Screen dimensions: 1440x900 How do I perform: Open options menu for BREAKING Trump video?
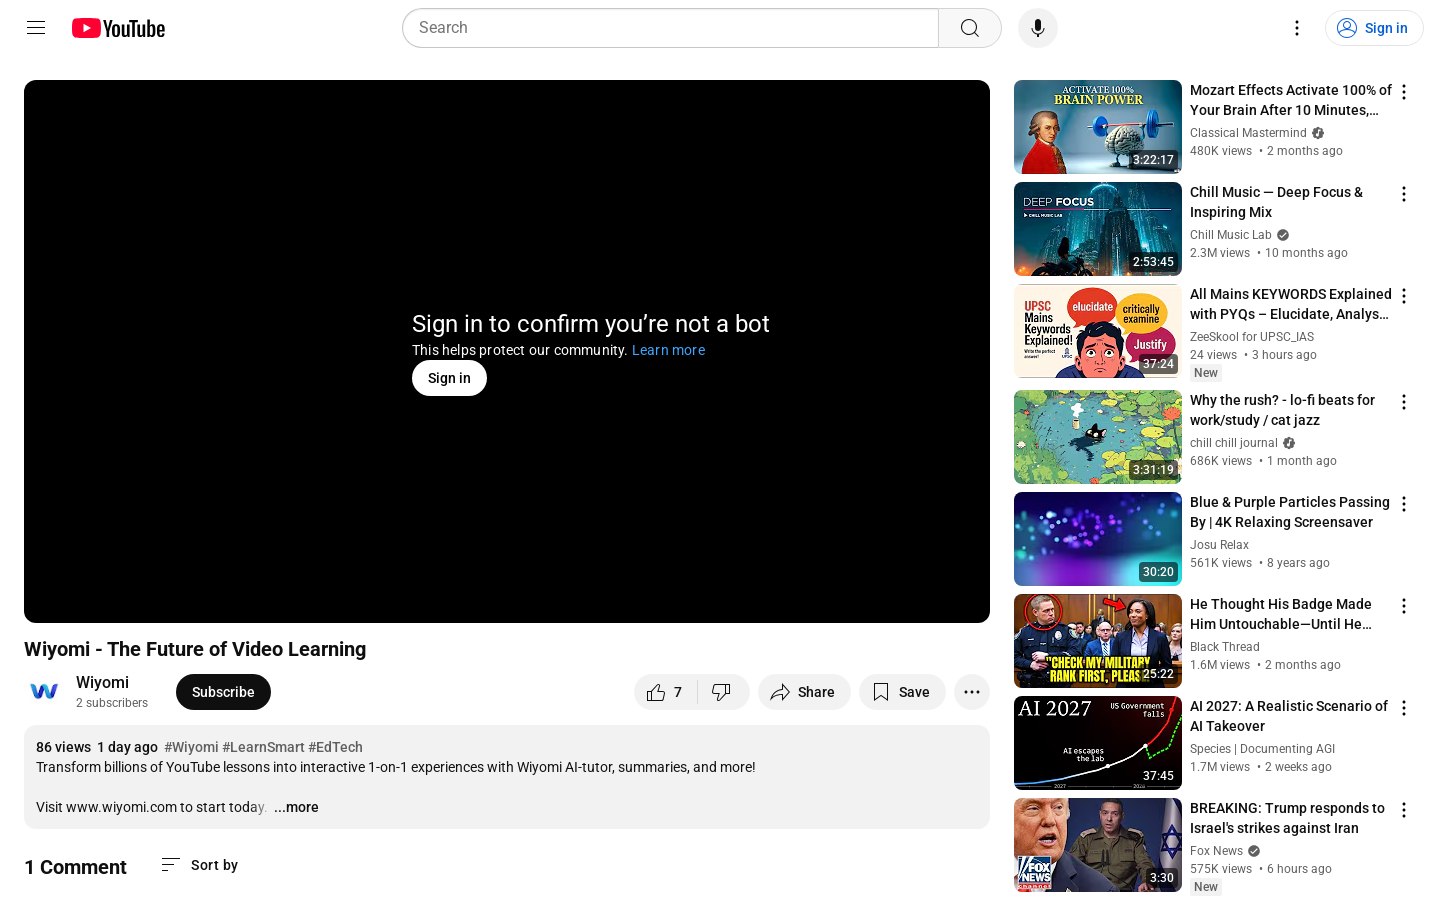(1404, 810)
